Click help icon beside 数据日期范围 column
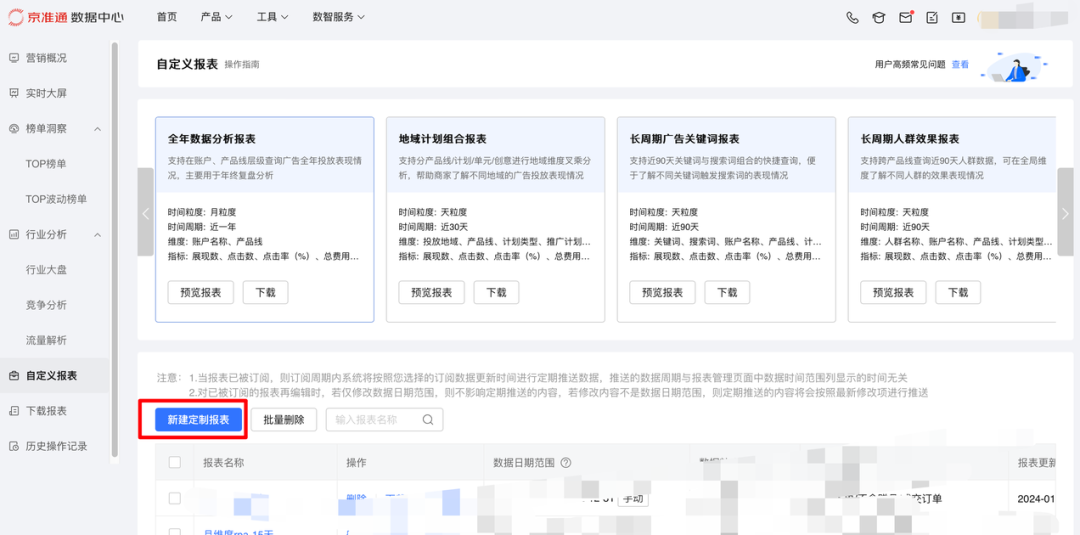Viewport: 1080px width, 535px height. point(566,463)
